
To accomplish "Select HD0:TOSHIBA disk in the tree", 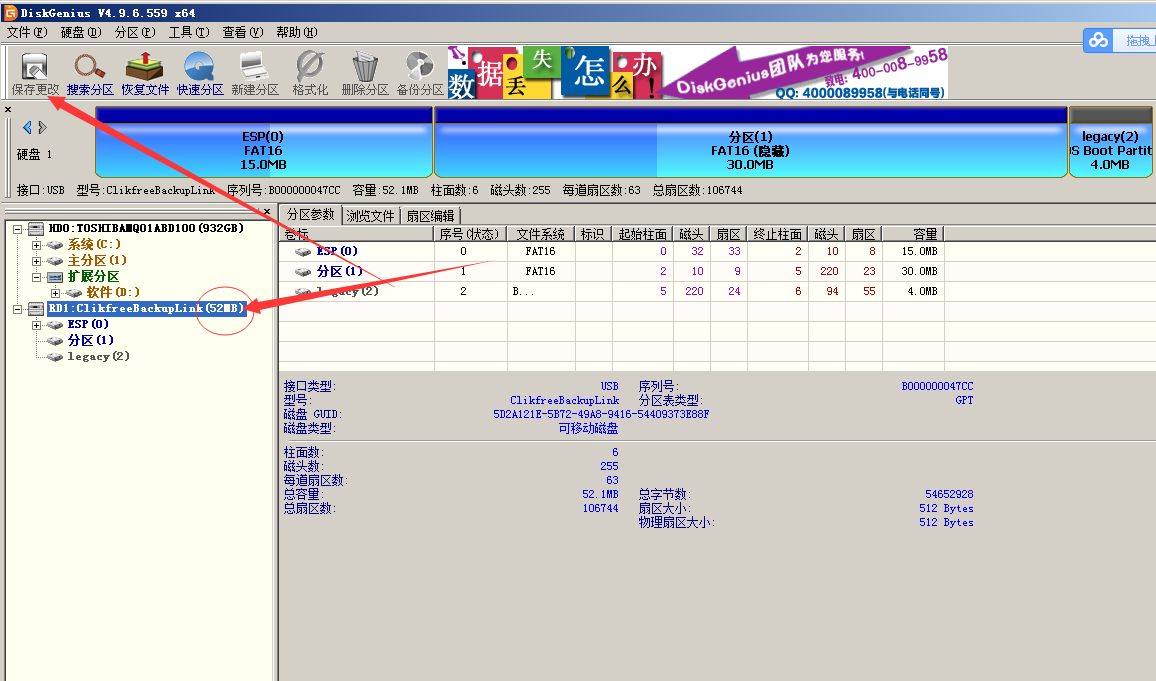I will [146, 228].
